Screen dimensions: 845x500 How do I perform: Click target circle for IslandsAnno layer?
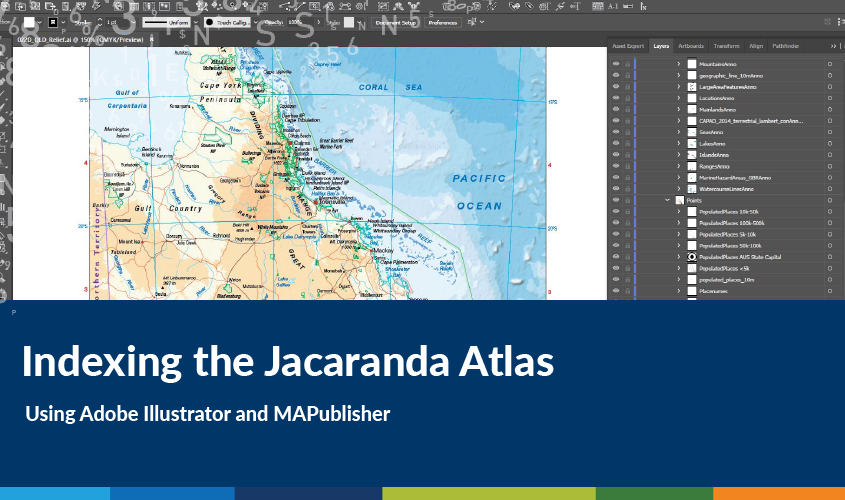(830, 155)
